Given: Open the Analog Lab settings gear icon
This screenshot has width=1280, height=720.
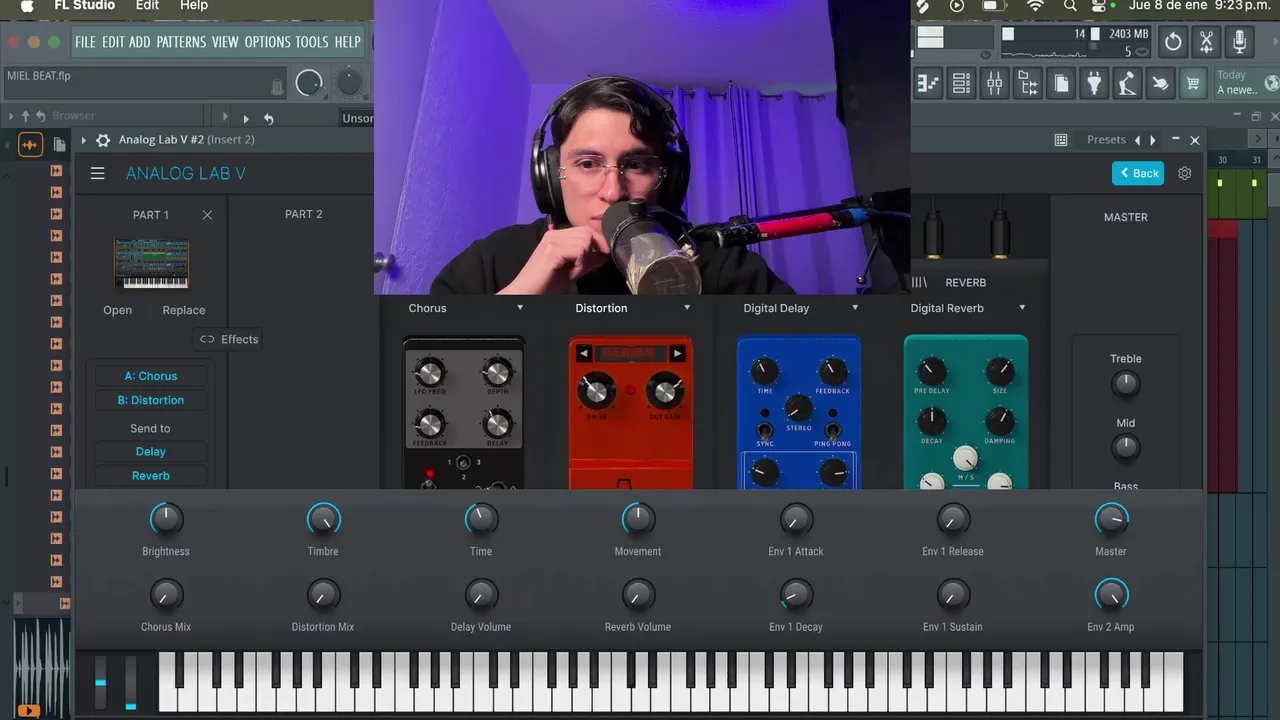Looking at the screenshot, I should pos(1185,173).
